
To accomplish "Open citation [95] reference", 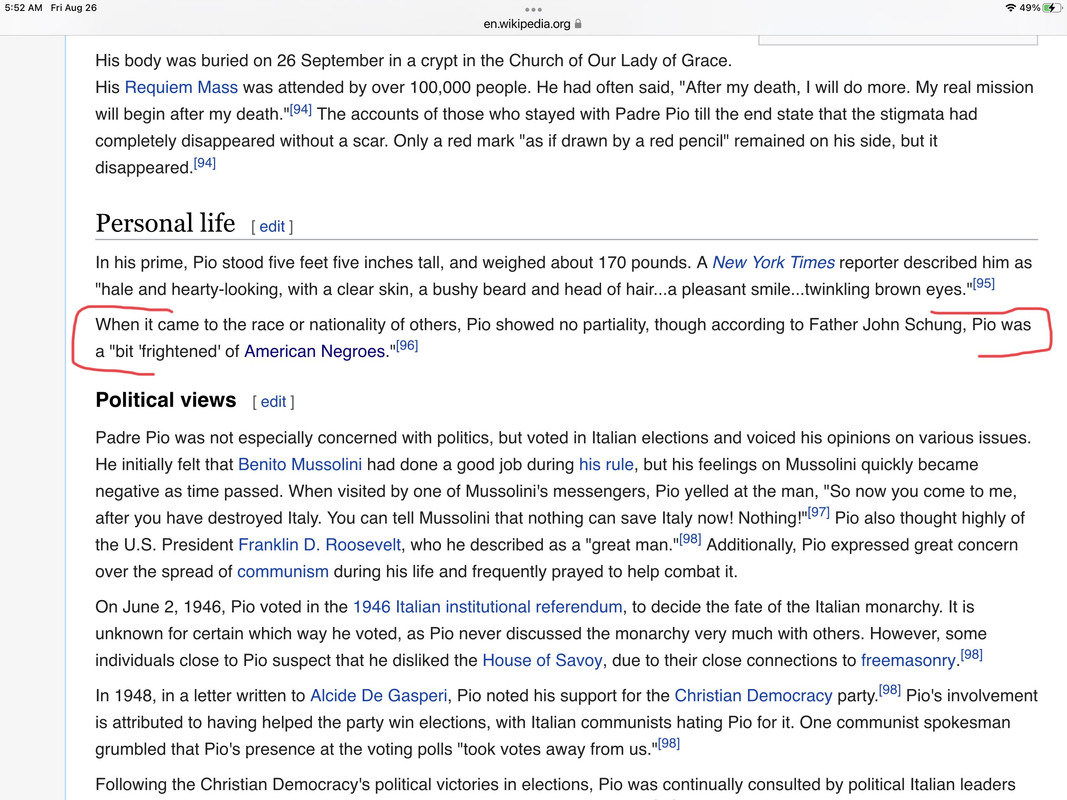I will pos(983,283).
